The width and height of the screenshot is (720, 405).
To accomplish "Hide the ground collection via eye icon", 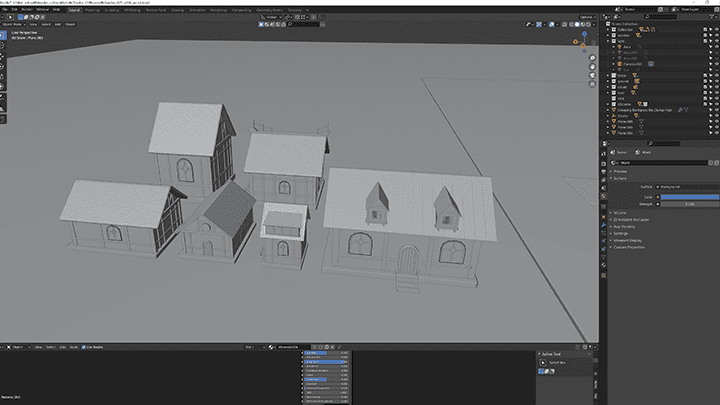I will (716, 81).
